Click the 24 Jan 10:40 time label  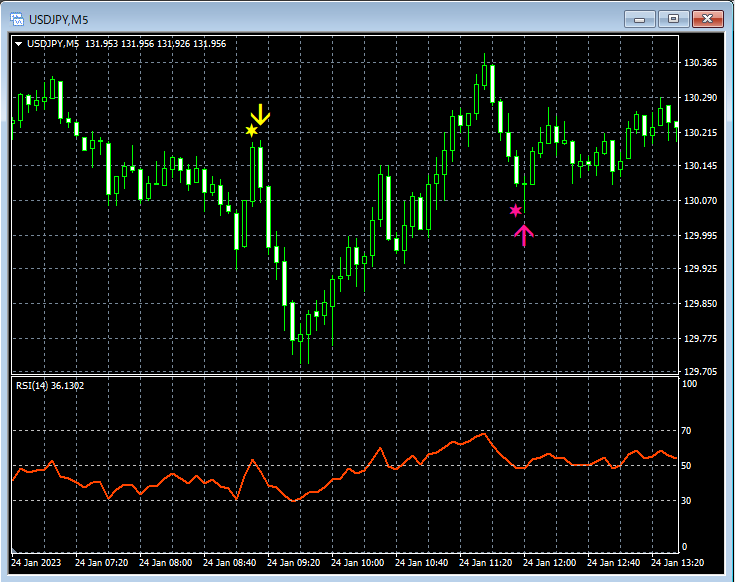[x=421, y=562]
